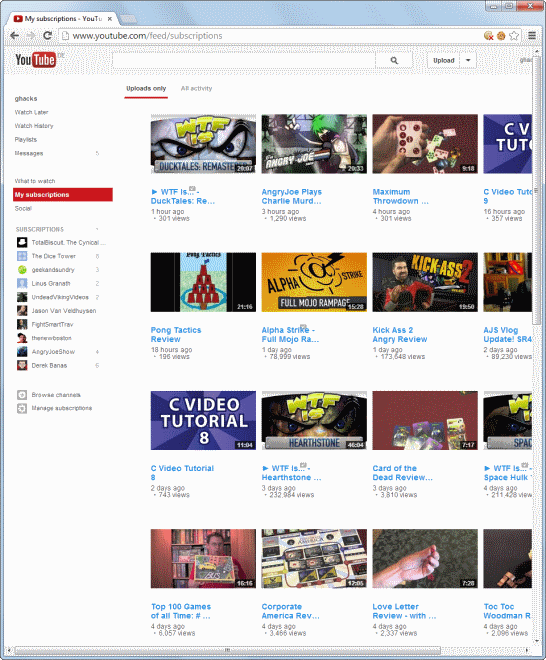The image size is (546, 660).
Task: Open TotalBiscuit channel avatar
Action: click(x=22, y=242)
